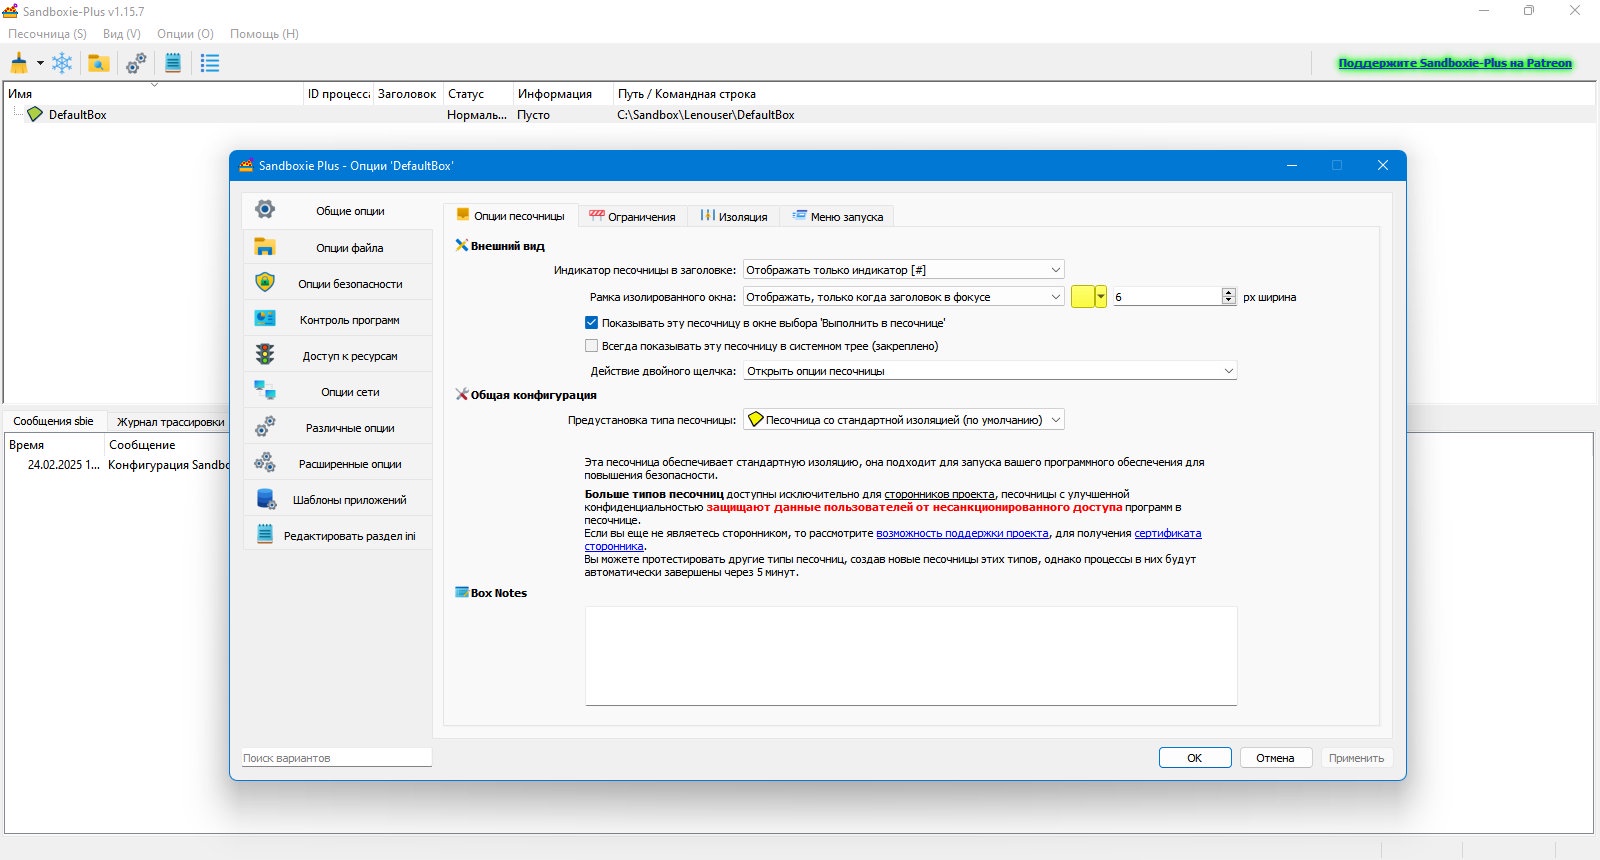
Task: Click the Информация column header
Action: pyautogui.click(x=563, y=93)
